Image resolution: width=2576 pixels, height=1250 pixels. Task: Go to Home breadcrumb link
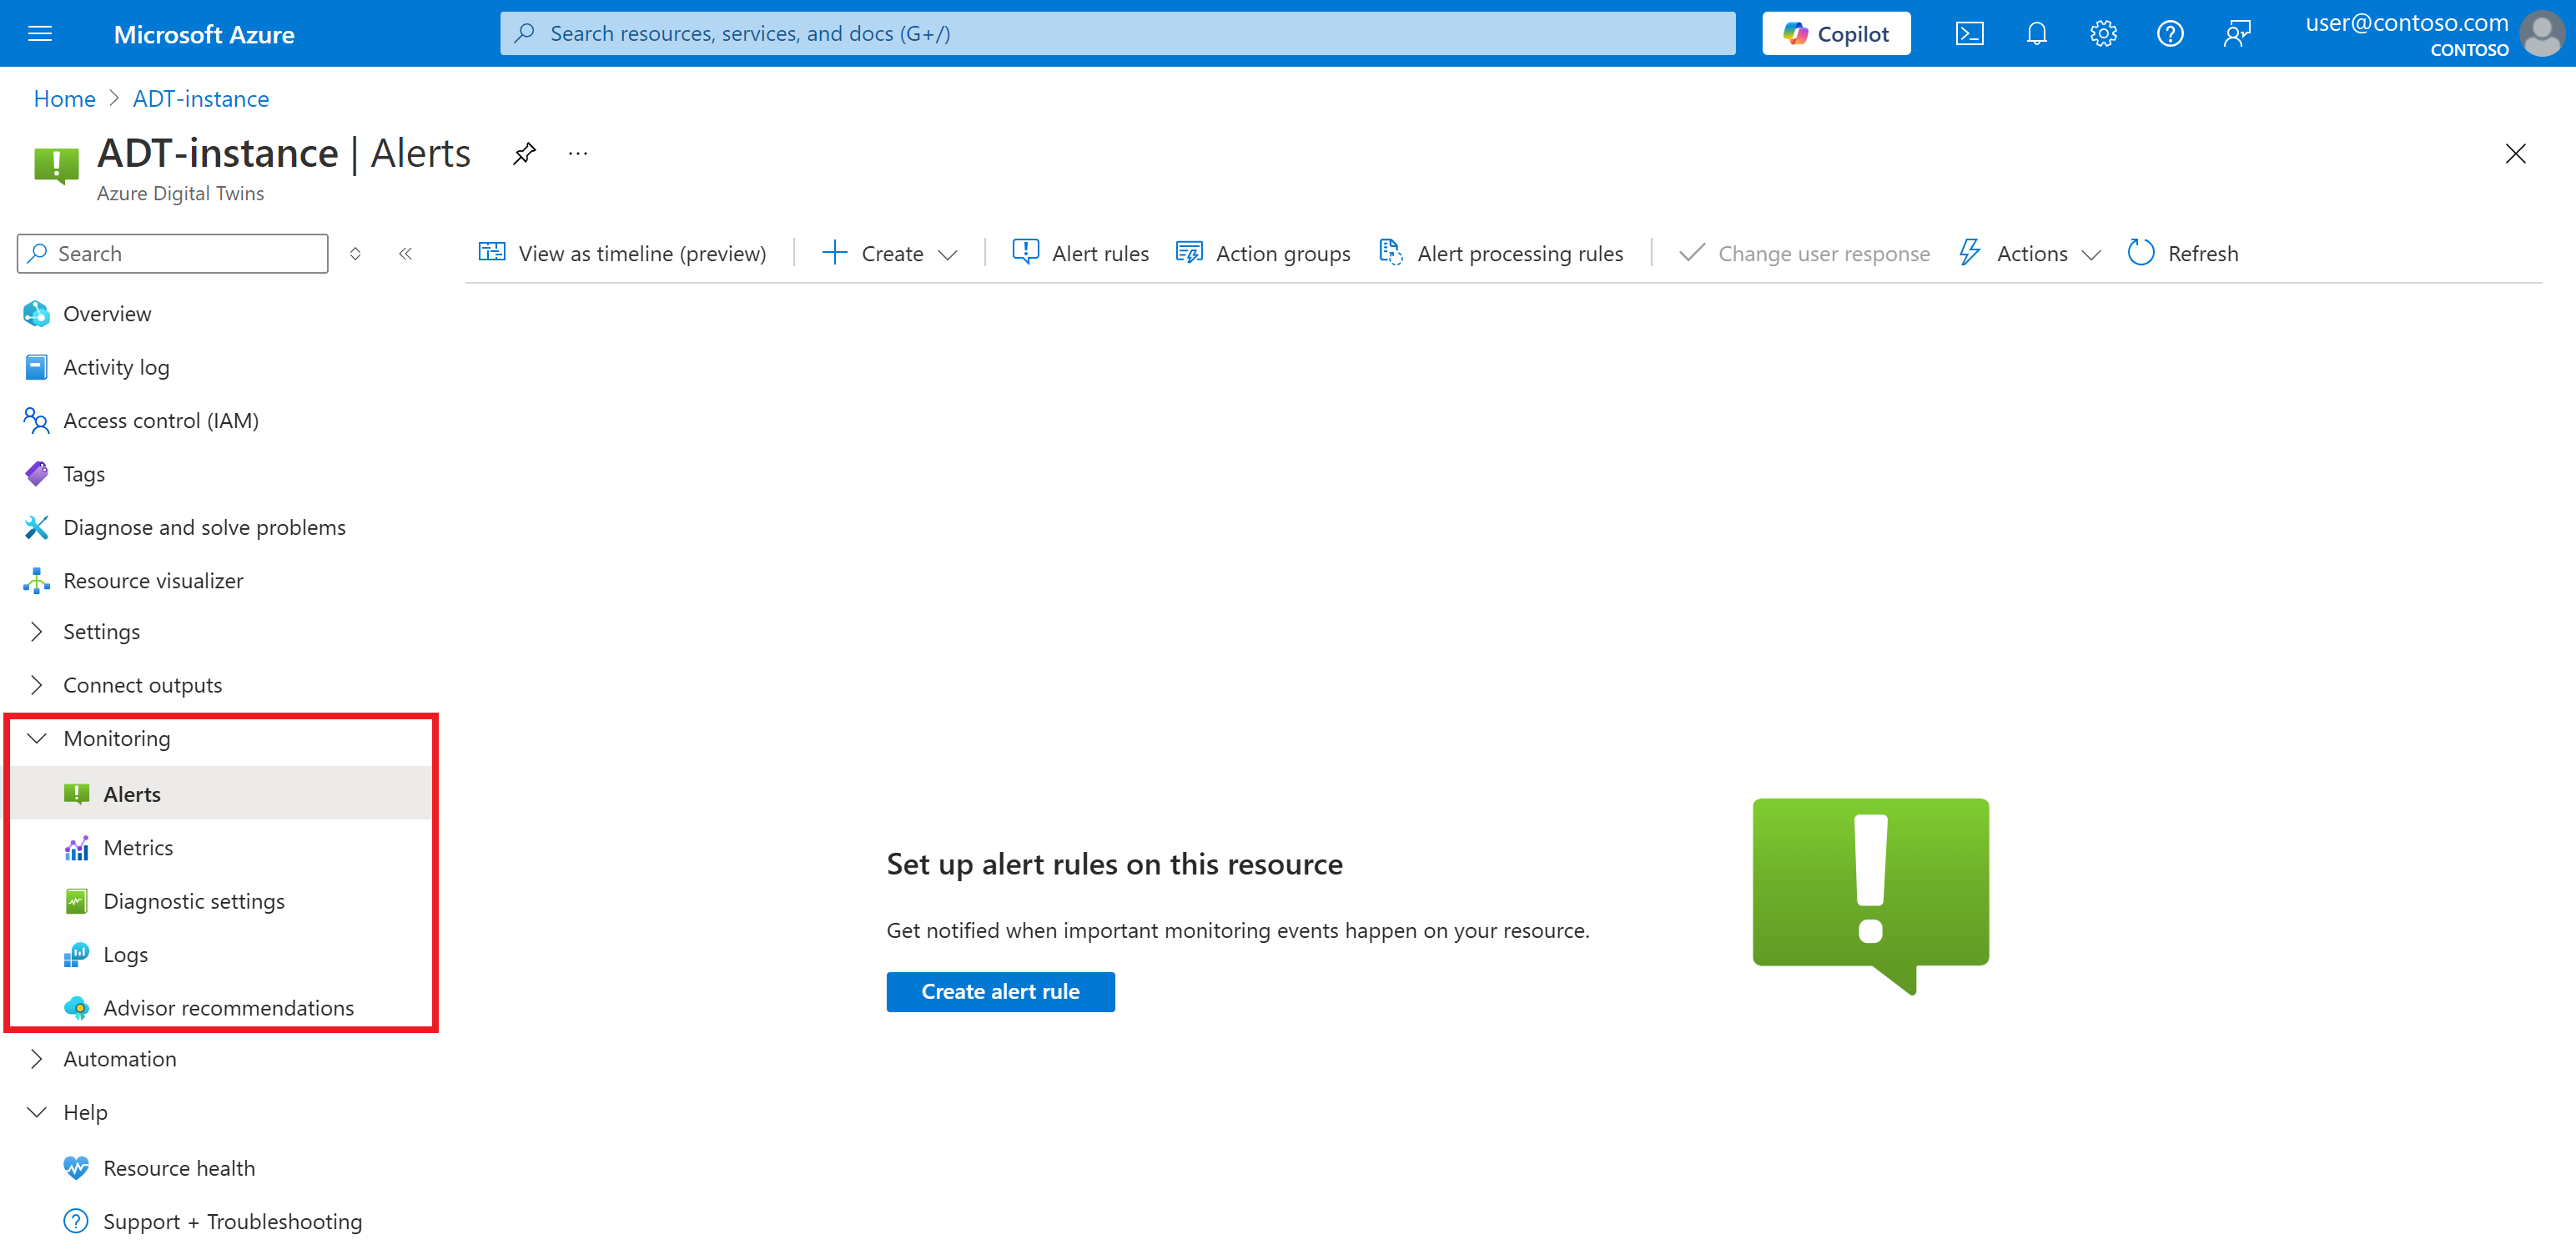(64, 99)
